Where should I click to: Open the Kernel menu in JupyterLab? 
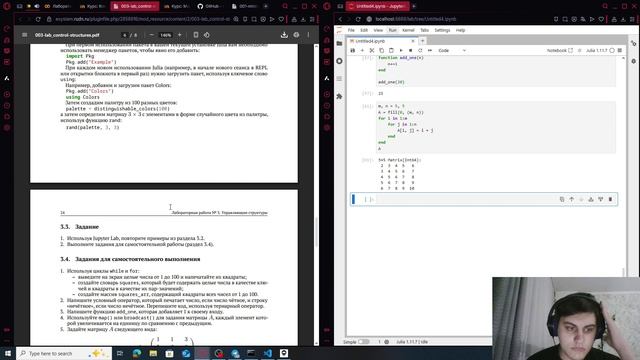[408, 30]
